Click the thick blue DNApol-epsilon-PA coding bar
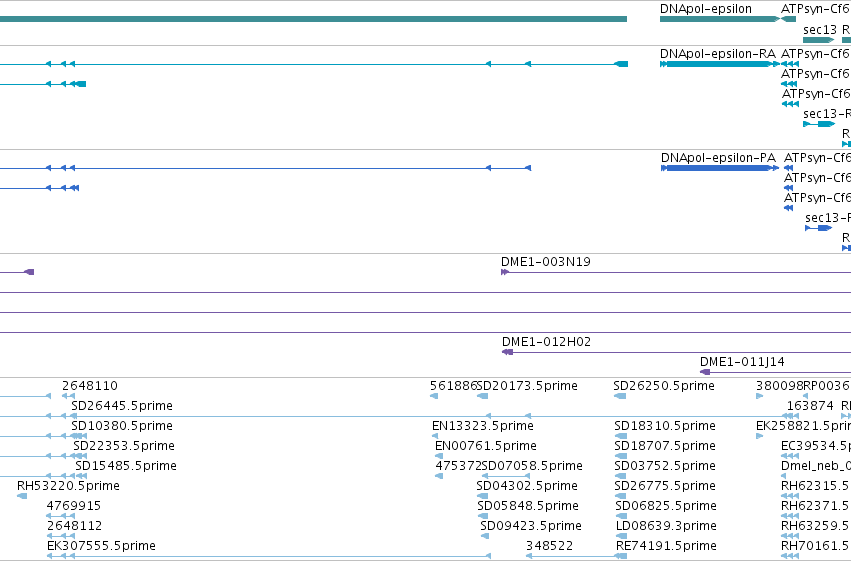This screenshot has height=561, width=851. 718,168
